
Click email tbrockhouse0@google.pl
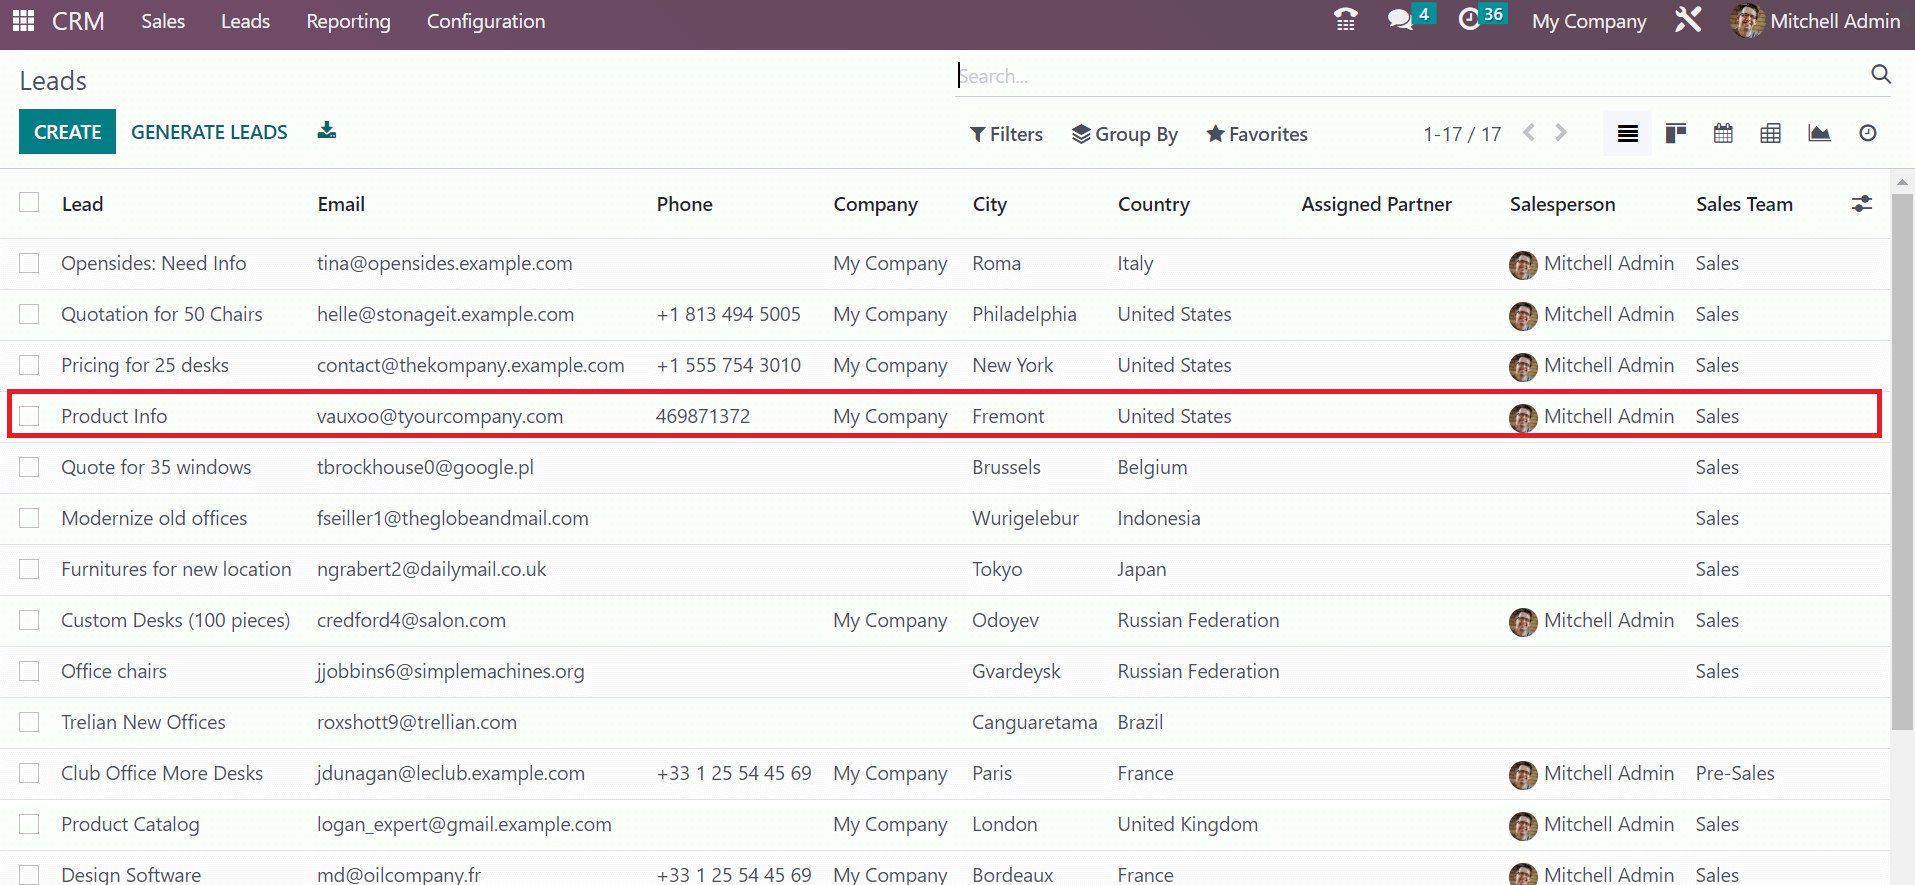(x=425, y=467)
